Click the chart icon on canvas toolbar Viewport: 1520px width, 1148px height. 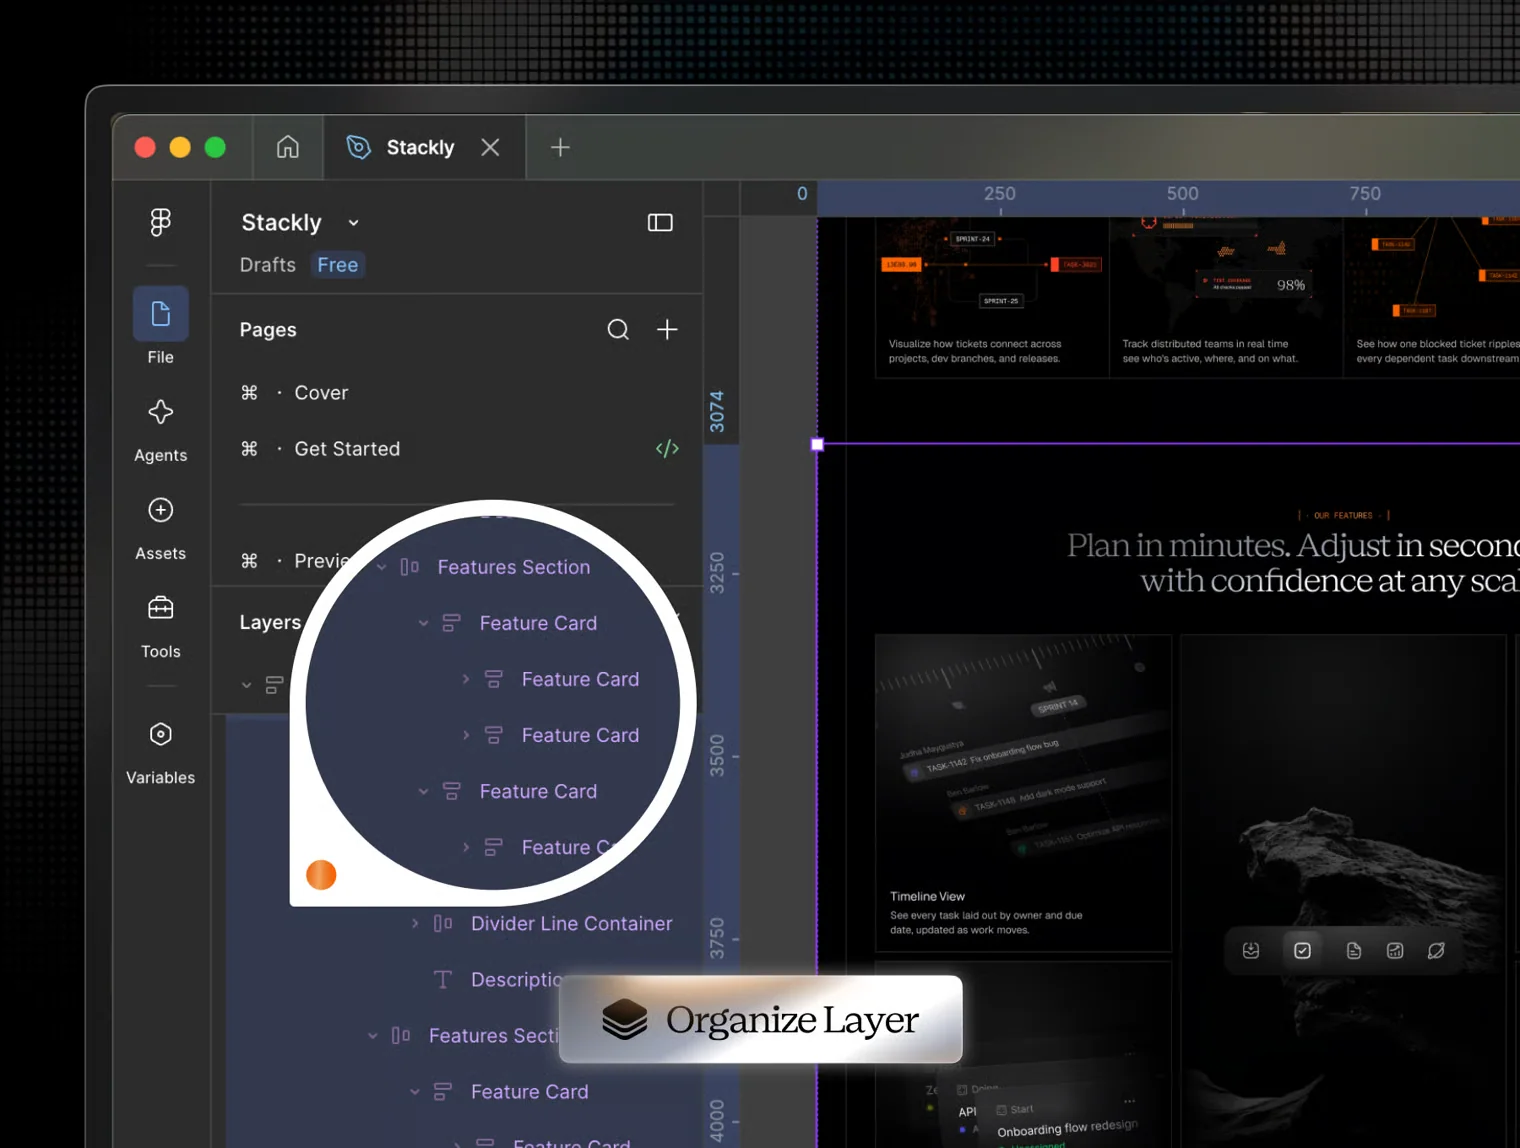(x=1395, y=951)
